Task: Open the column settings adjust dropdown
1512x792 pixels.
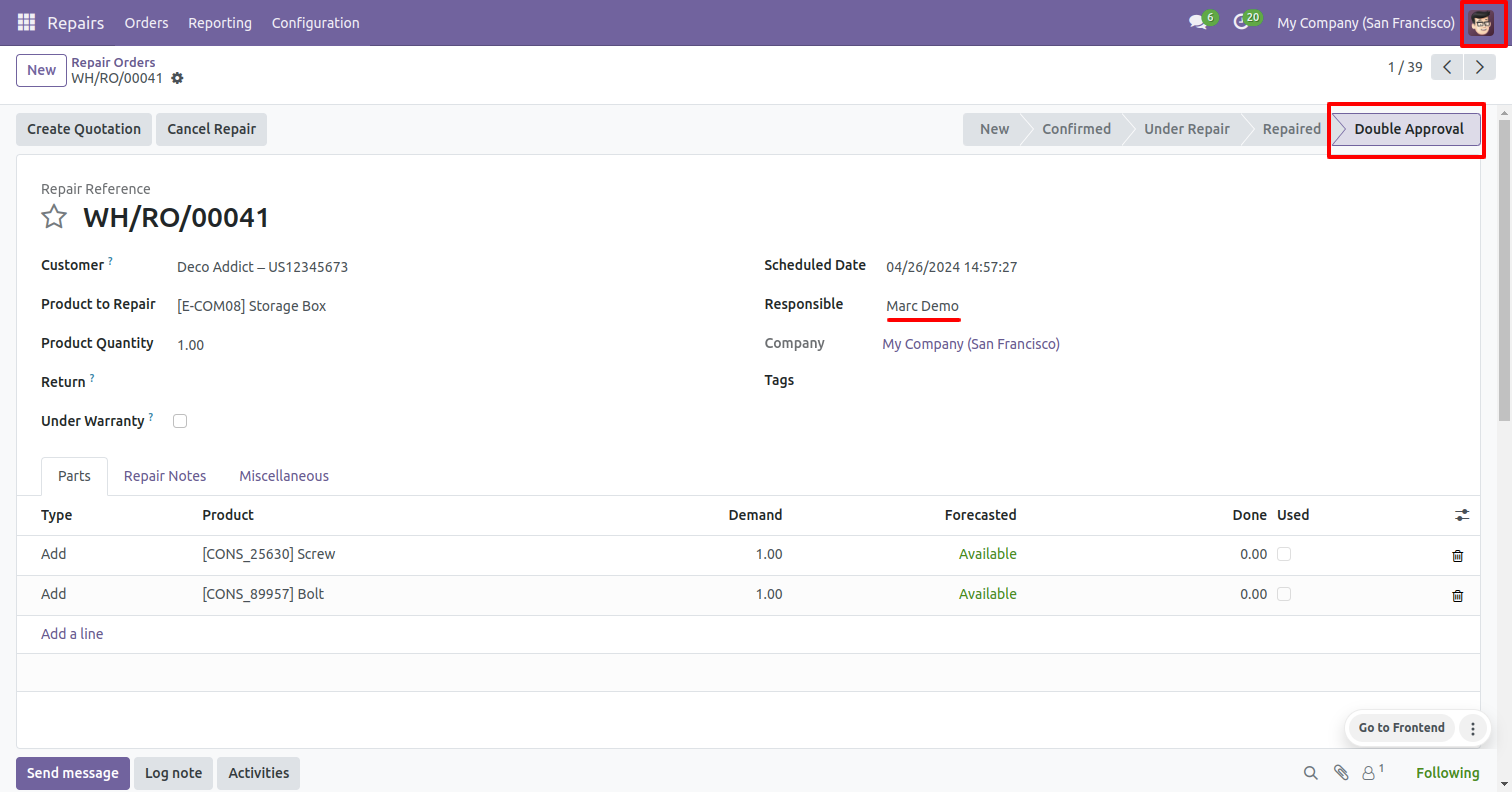Action: pyautogui.click(x=1462, y=515)
